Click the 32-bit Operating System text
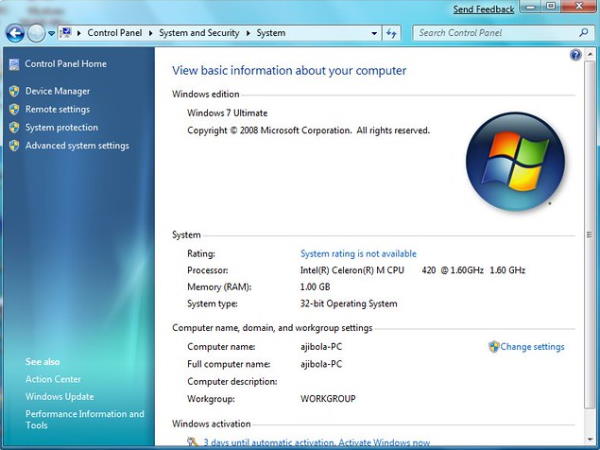600x450 pixels. point(349,304)
